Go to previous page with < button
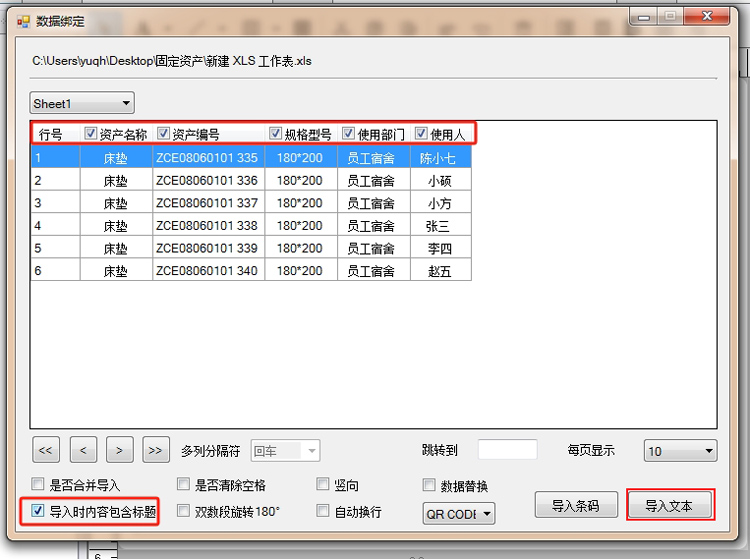This screenshot has height=559, width=750. (83, 451)
